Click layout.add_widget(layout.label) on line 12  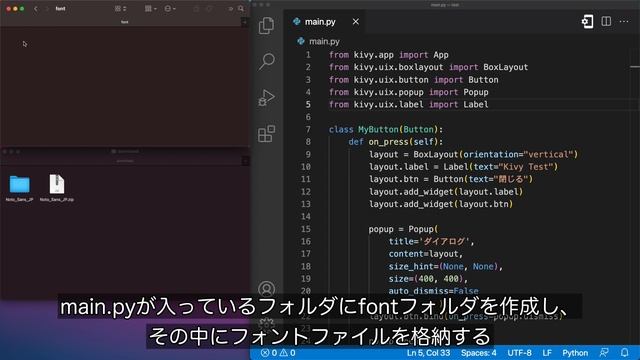446,191
